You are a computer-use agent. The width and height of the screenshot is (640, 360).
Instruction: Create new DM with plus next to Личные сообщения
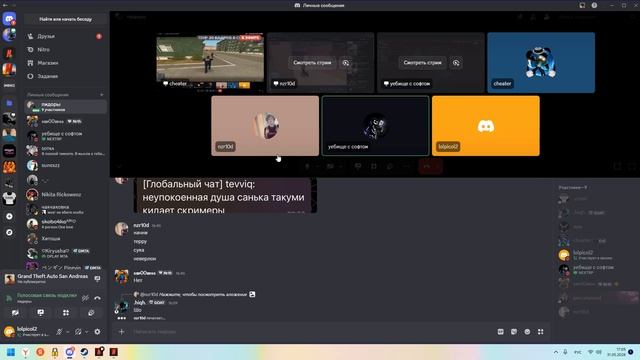(102, 95)
